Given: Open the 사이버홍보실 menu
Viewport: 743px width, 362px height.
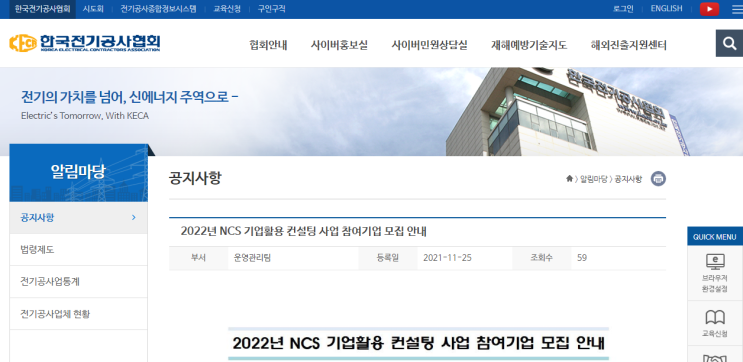Looking at the screenshot, I should (339, 45).
